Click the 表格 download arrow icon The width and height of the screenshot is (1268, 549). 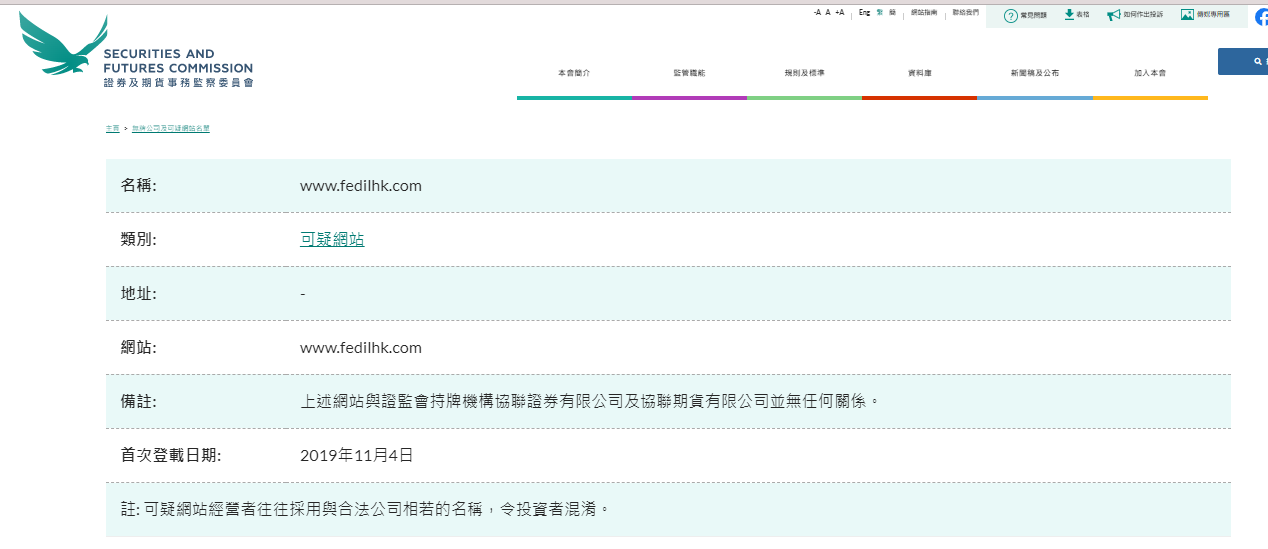click(1069, 14)
